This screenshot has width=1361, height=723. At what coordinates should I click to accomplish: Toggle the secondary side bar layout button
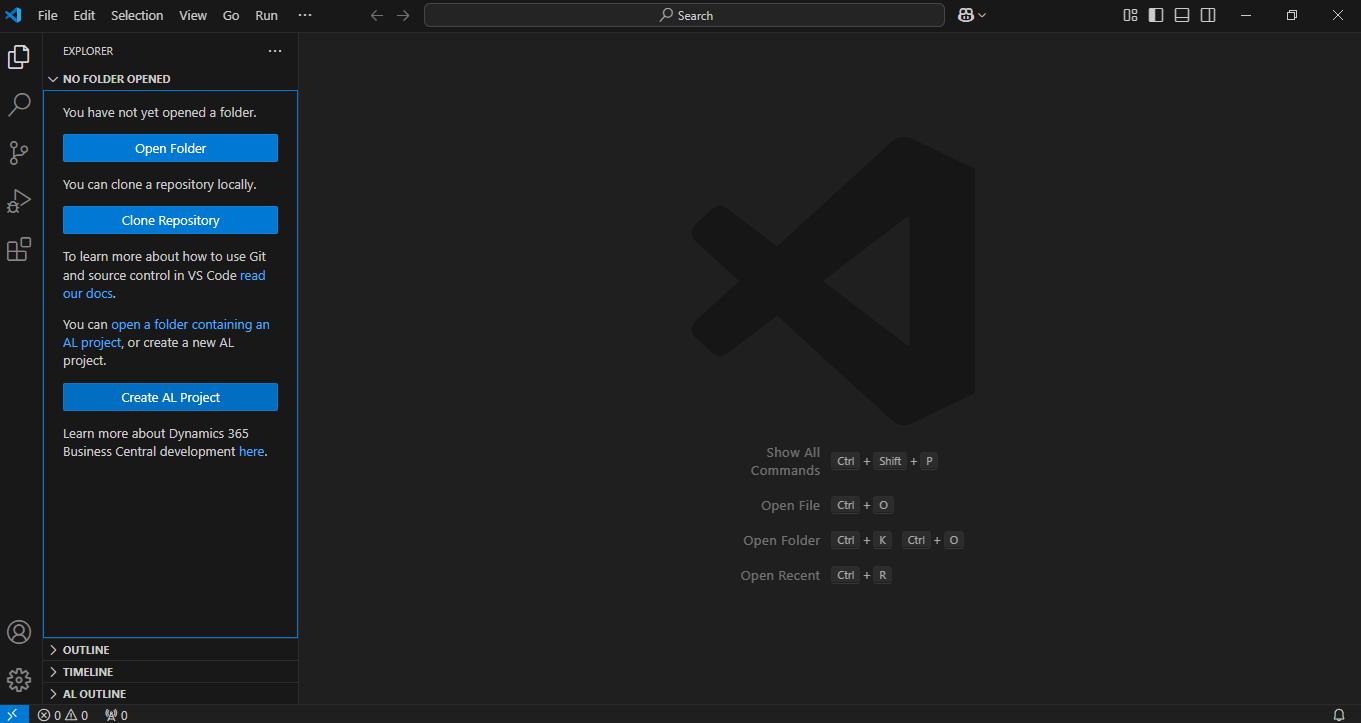point(1208,15)
